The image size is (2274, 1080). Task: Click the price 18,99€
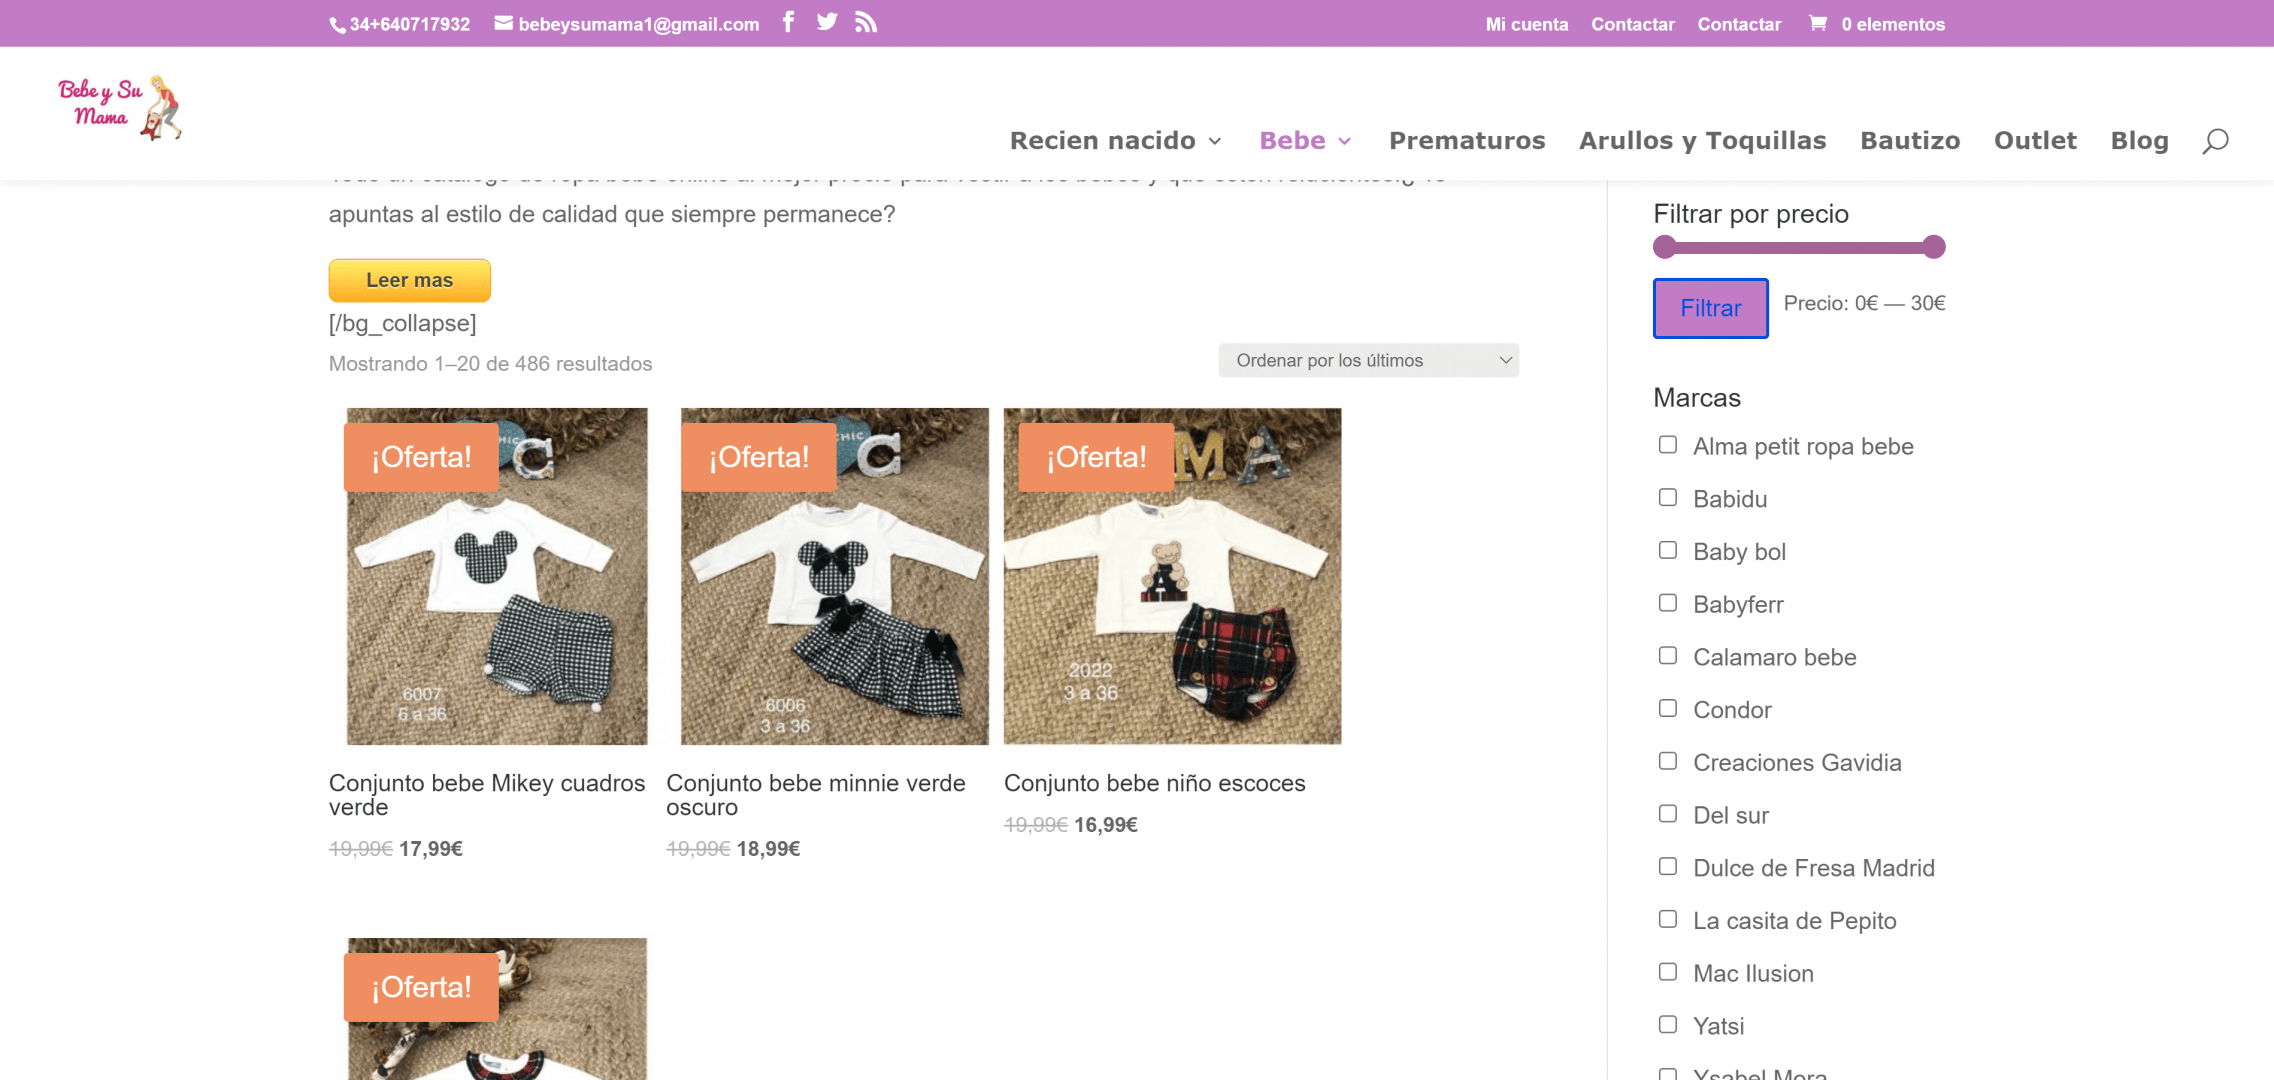coord(768,849)
